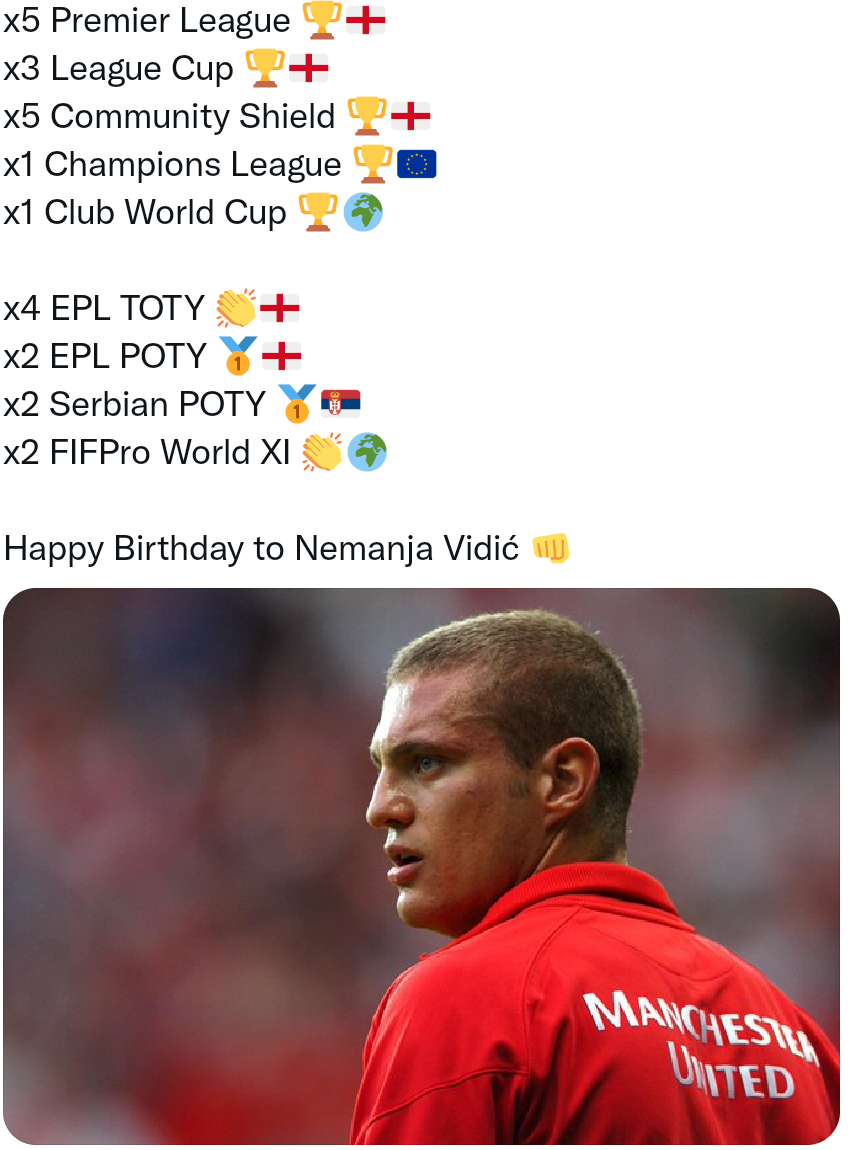Viewport: 856px width, 1150px height.
Task: Click the 'x5 Premier League' text line
Action: (x=147, y=20)
